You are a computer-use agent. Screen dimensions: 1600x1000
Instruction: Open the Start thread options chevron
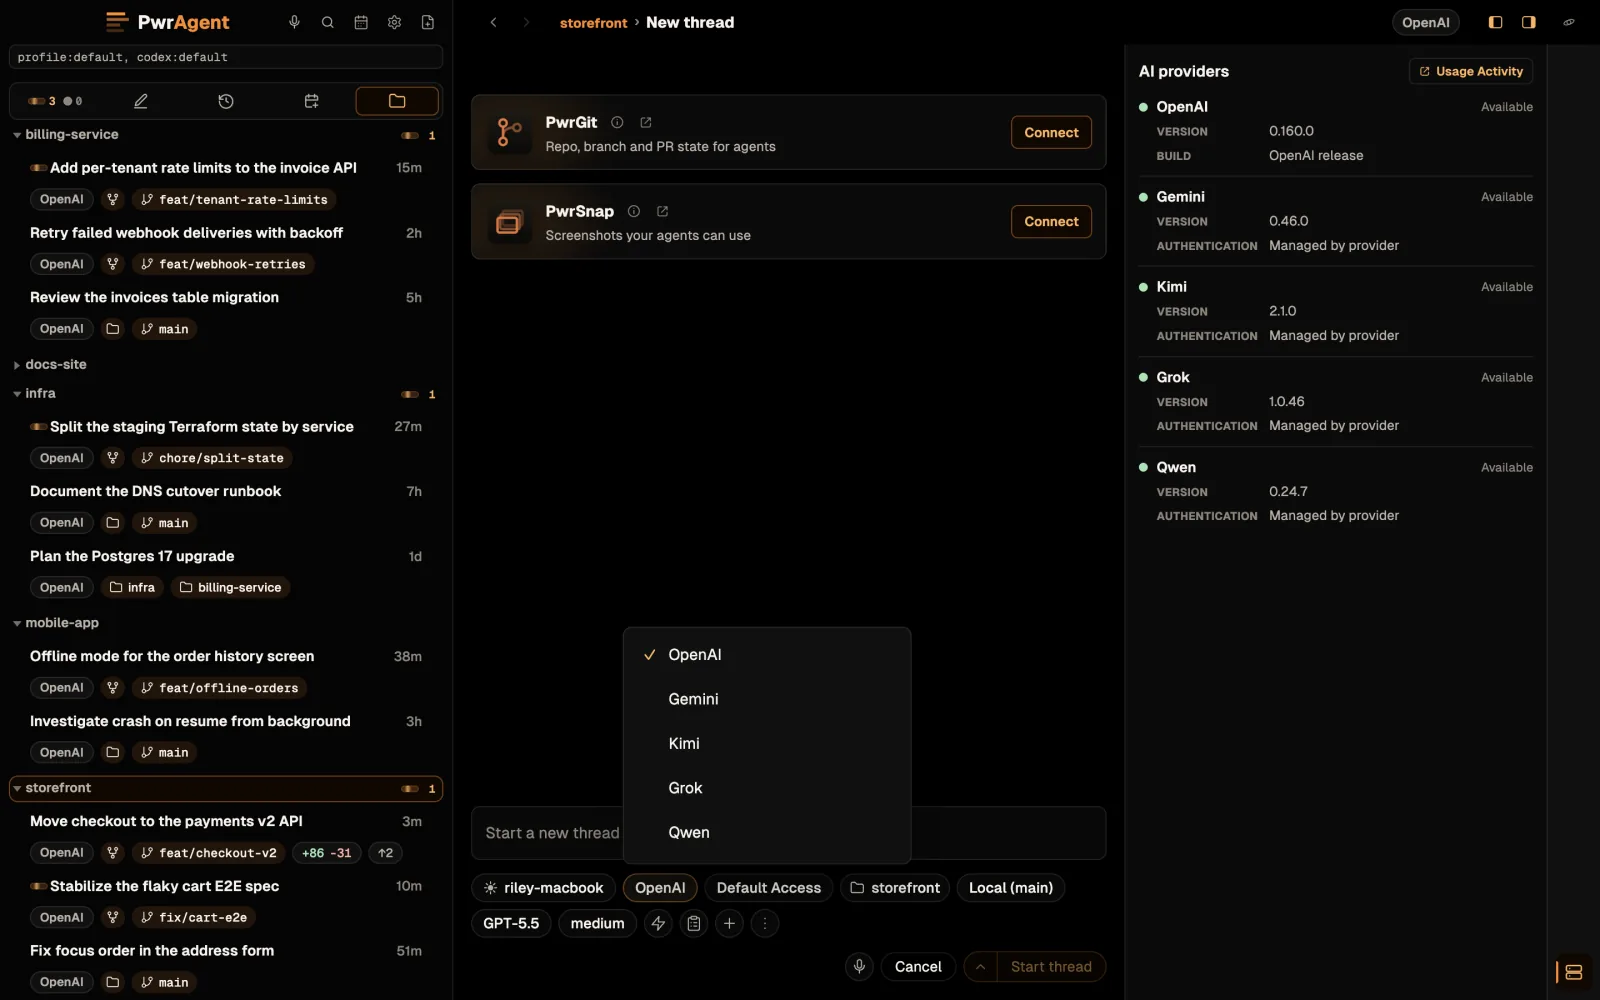coord(980,966)
